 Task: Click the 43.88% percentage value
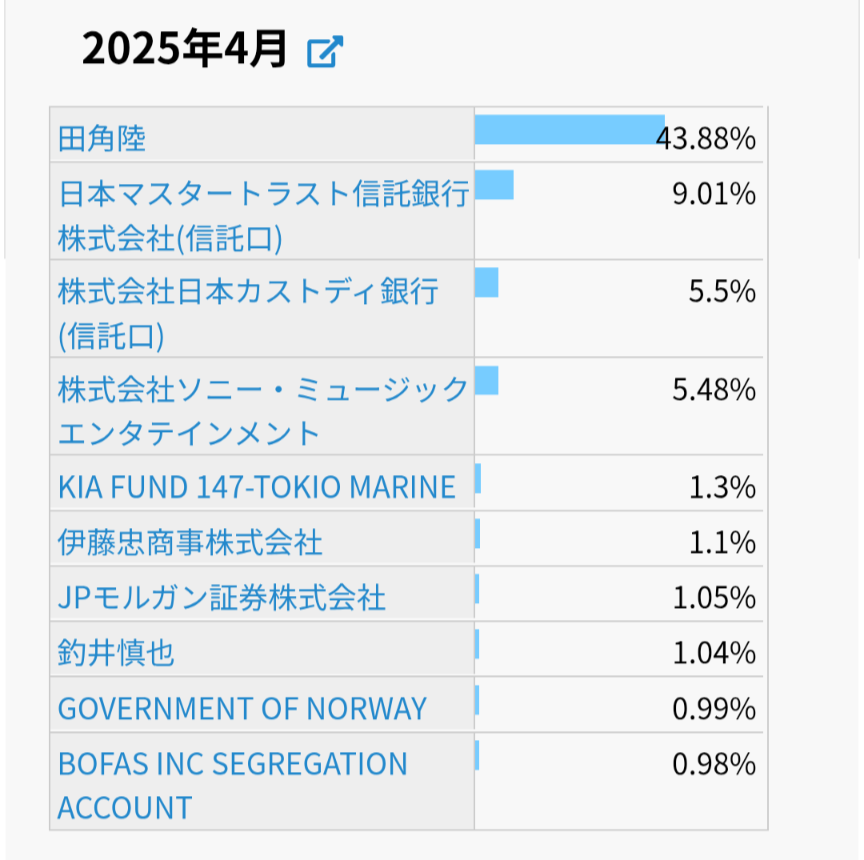click(708, 139)
